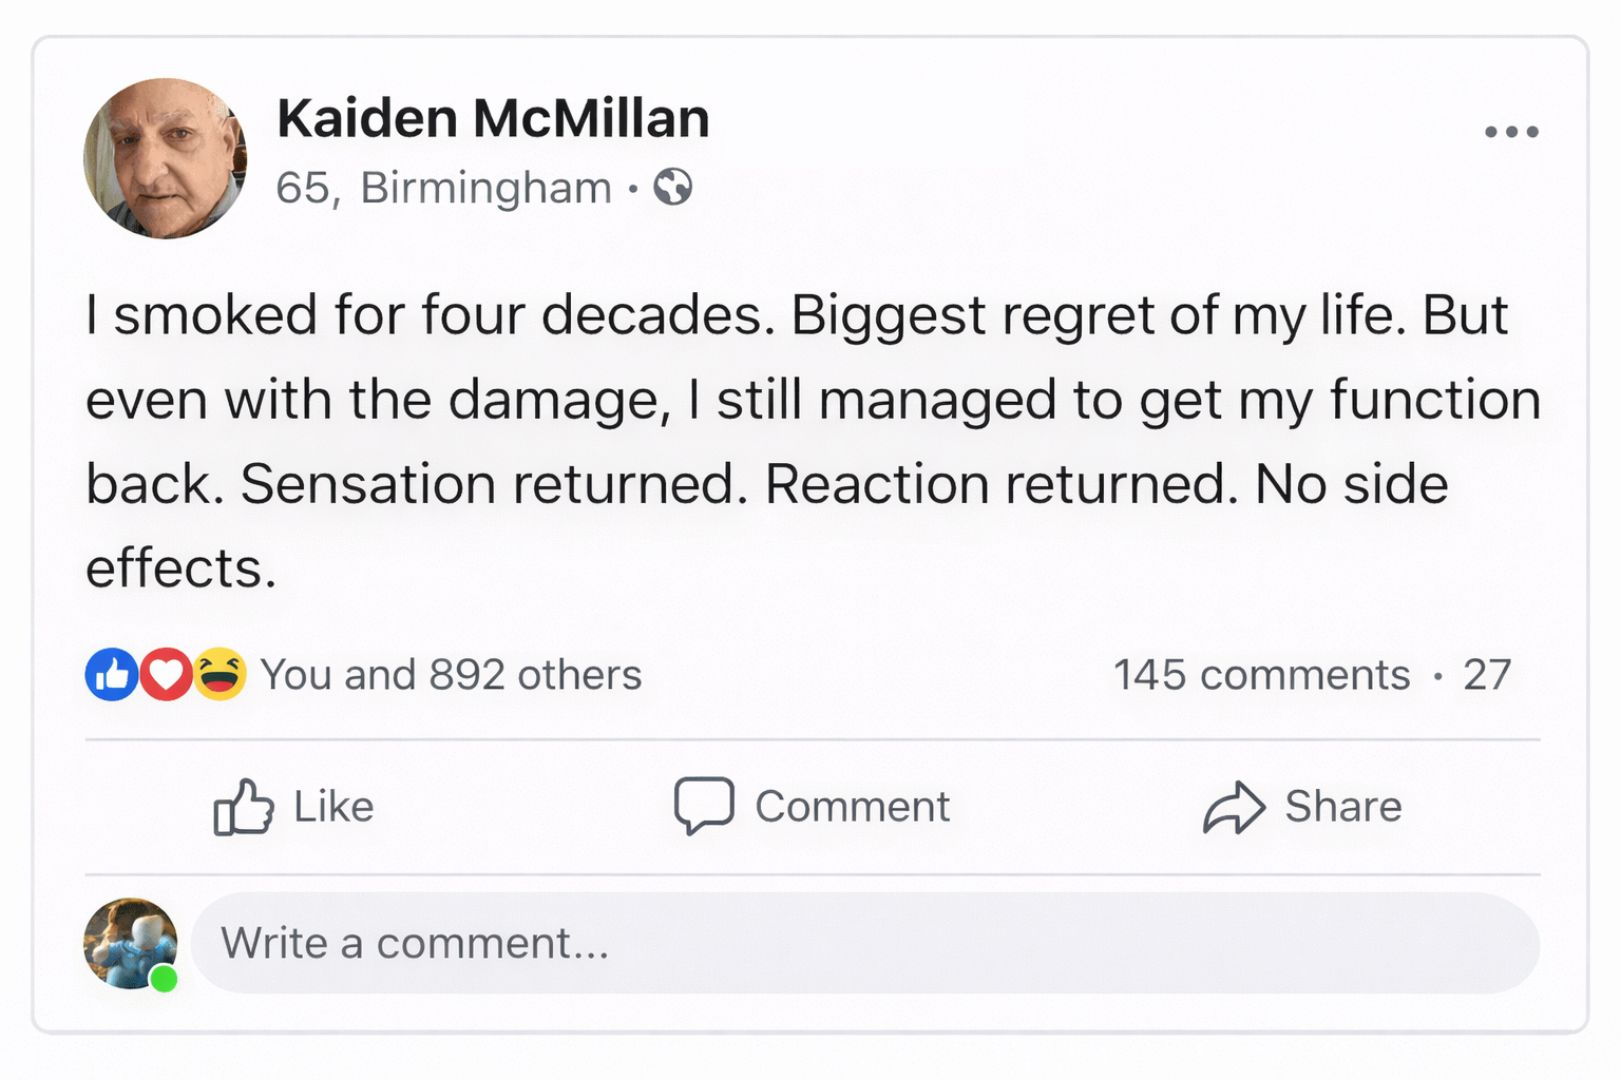
Task: Click the red heart reaction icon
Action: [x=166, y=675]
